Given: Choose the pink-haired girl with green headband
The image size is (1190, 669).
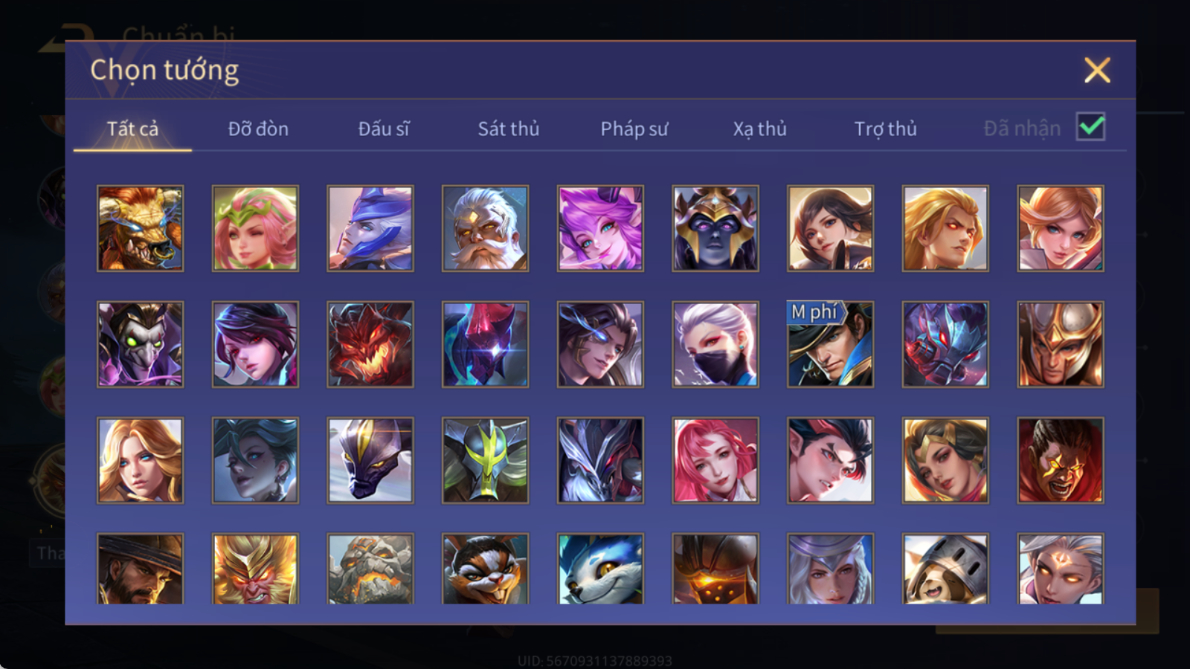Looking at the screenshot, I should tap(255, 228).
